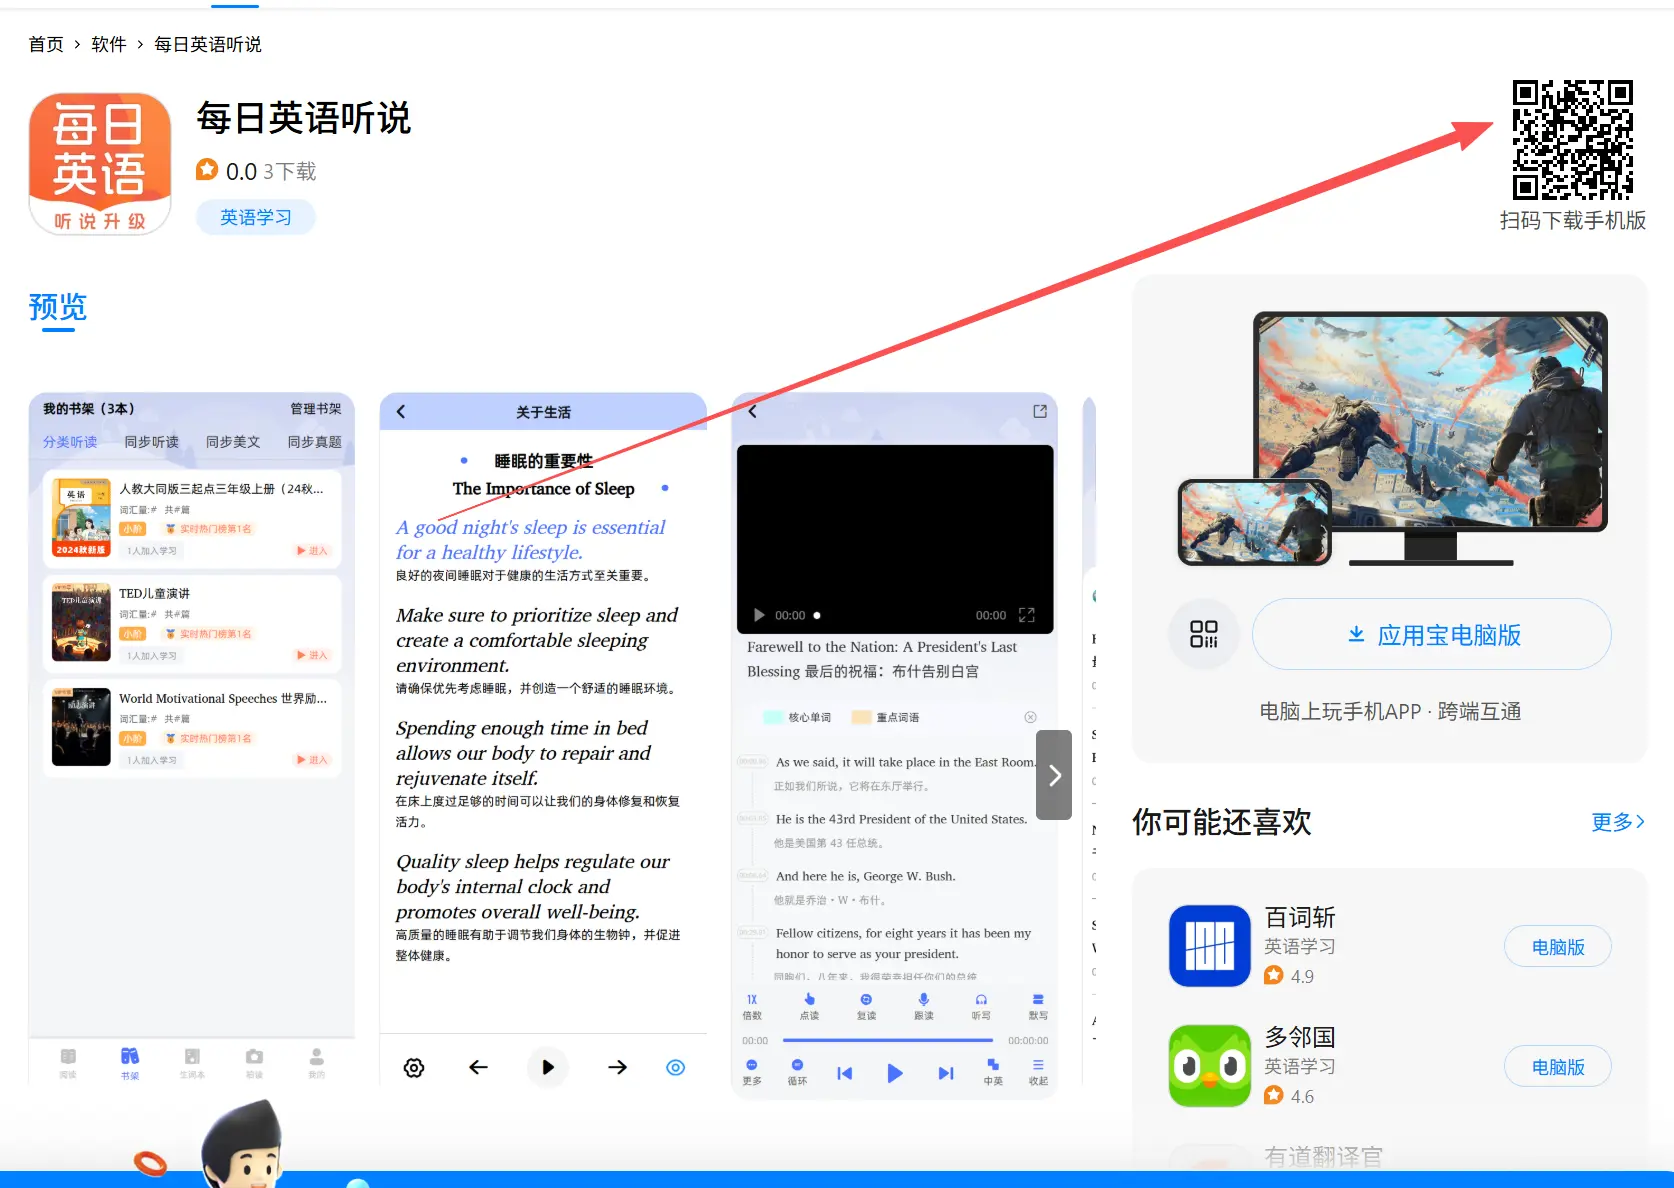The width and height of the screenshot is (1674, 1188).
Task: Open the 软件 breadcrumb menu item
Action: [108, 44]
